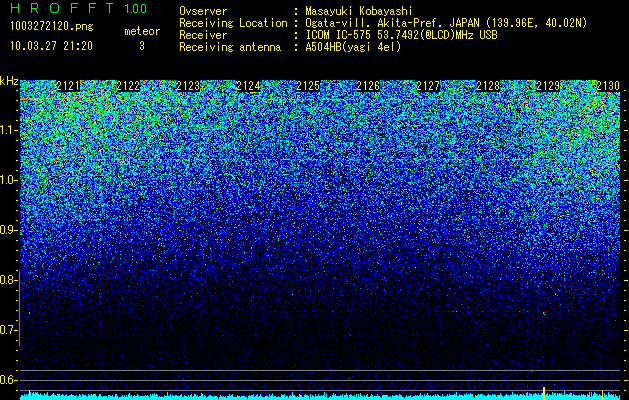Screen dimensions: 629x400
Task: Click the yellow spike near 2129 in the signal strip
Action: coord(544,393)
